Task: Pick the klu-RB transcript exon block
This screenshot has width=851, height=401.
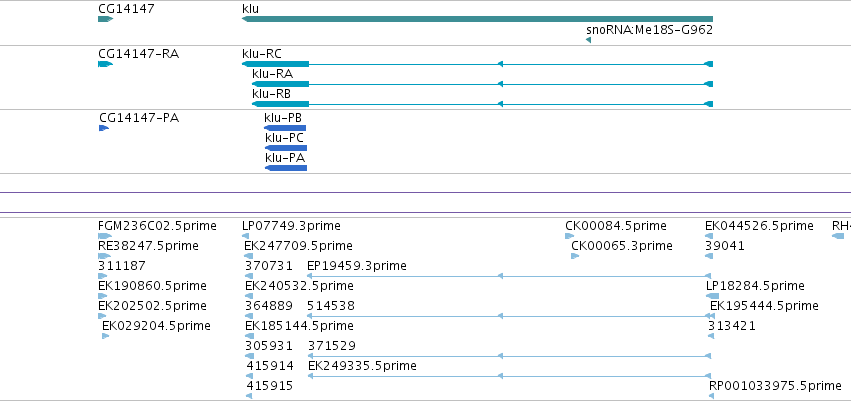Action: (x=281, y=104)
